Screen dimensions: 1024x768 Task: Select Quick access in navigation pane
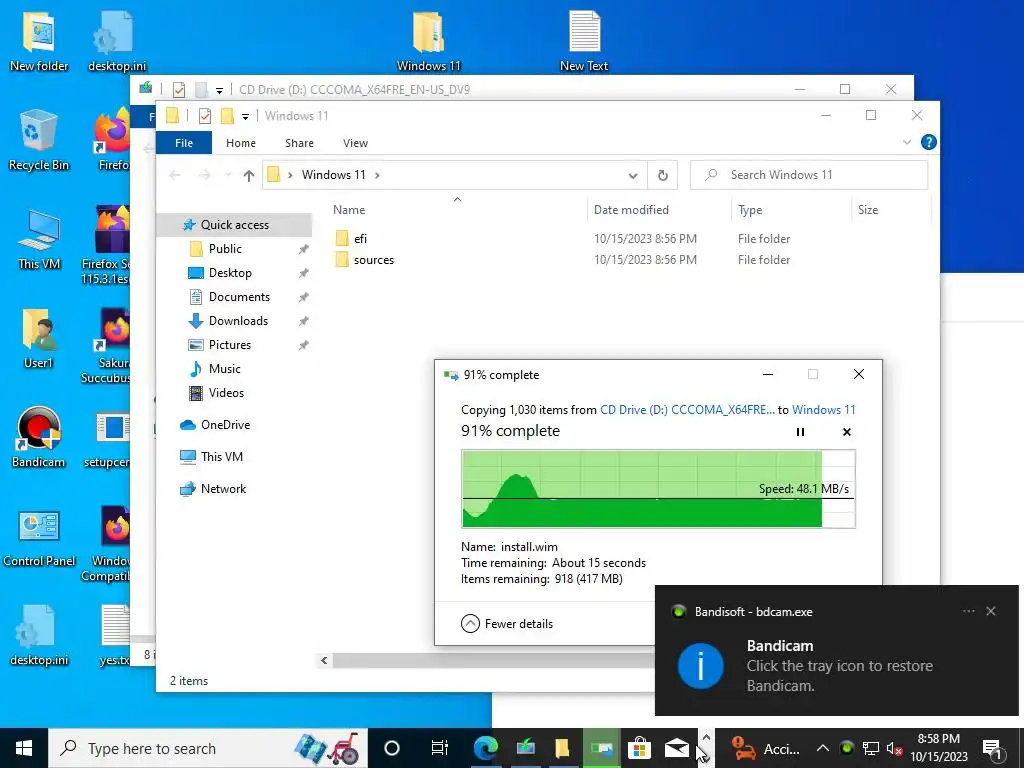point(234,225)
